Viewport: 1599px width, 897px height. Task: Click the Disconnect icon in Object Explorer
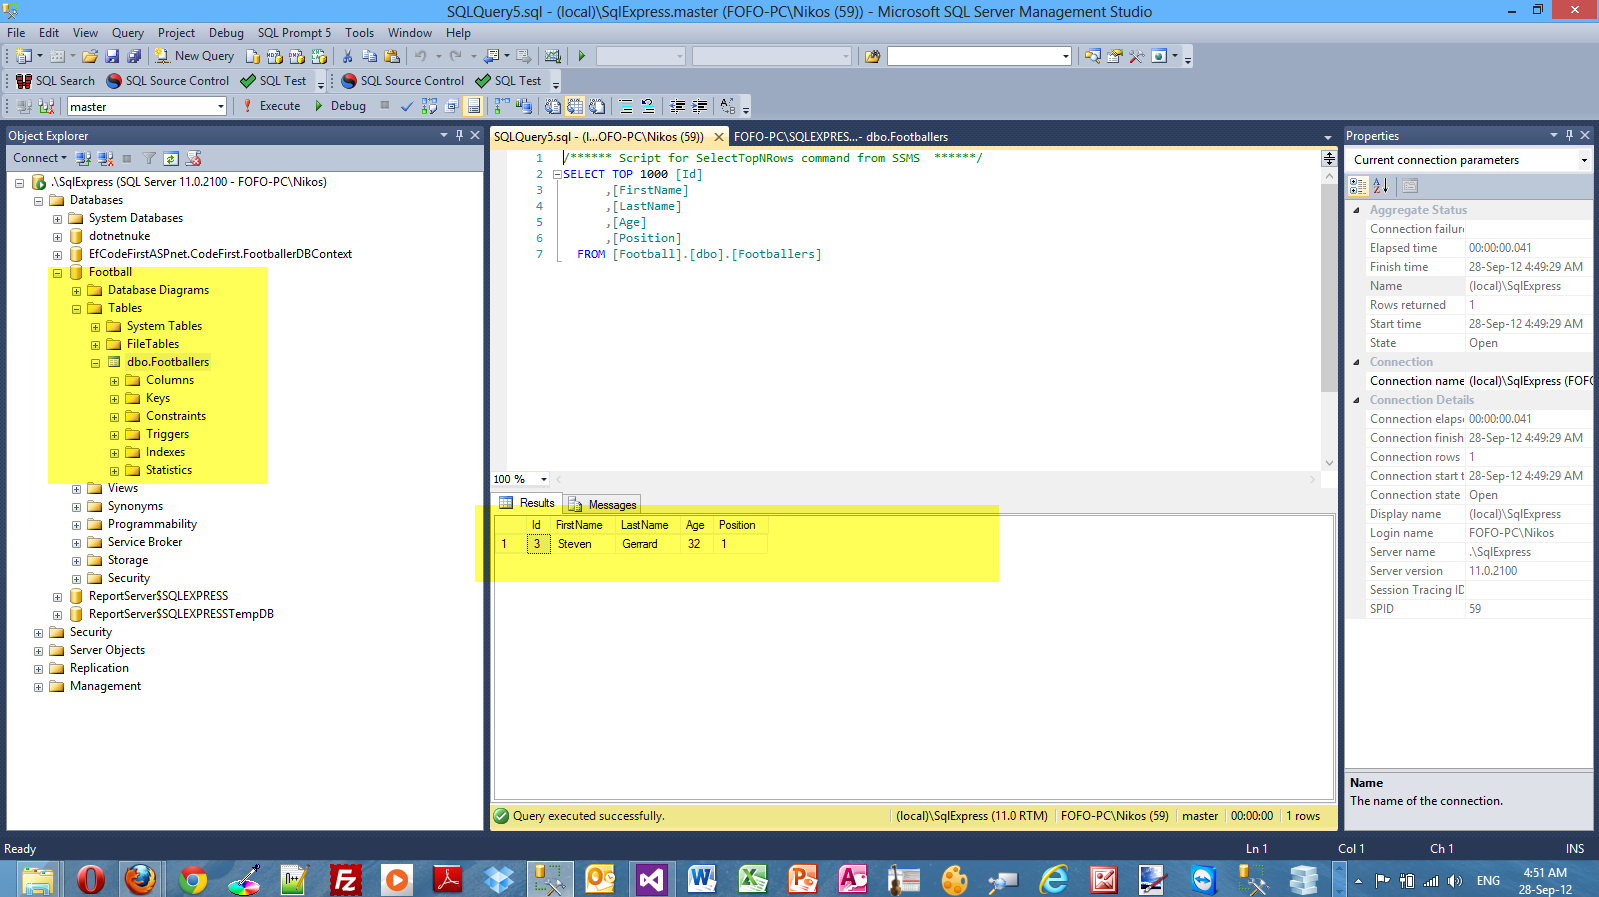tap(105, 158)
